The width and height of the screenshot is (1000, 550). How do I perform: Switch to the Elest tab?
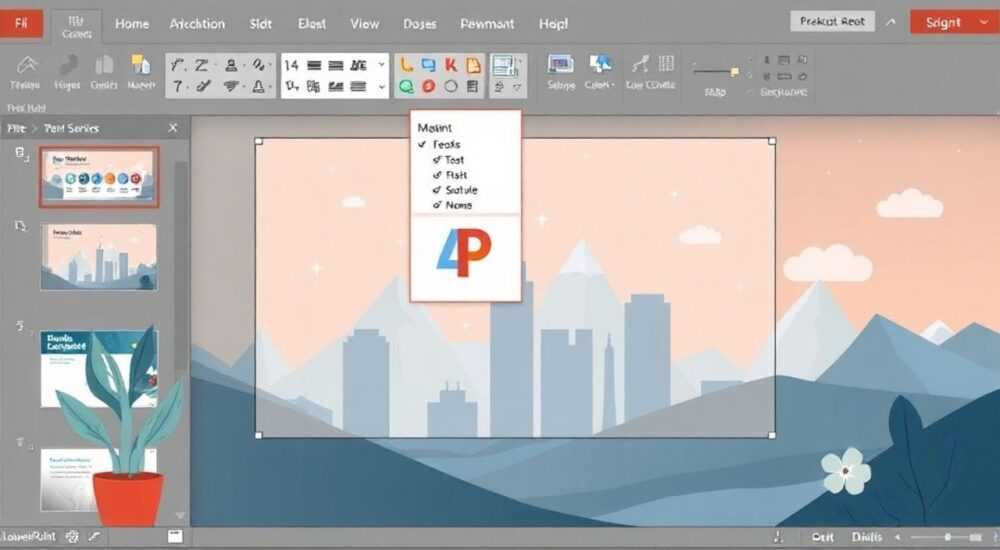point(312,24)
